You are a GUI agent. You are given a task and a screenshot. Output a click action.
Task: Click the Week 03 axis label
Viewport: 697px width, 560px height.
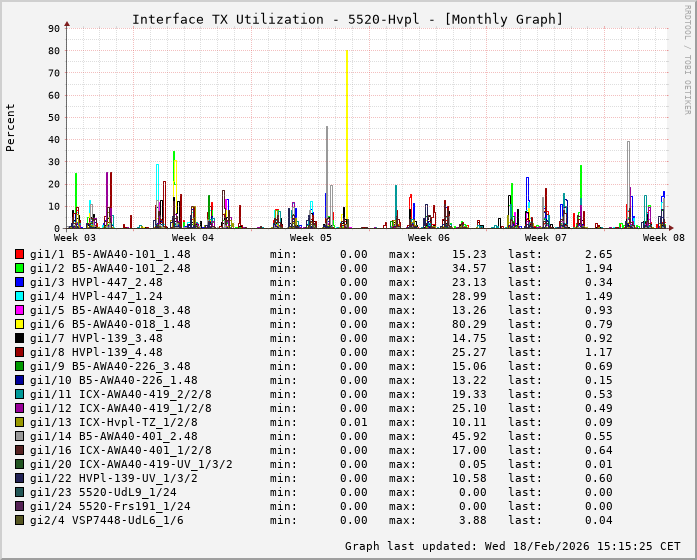(75, 238)
